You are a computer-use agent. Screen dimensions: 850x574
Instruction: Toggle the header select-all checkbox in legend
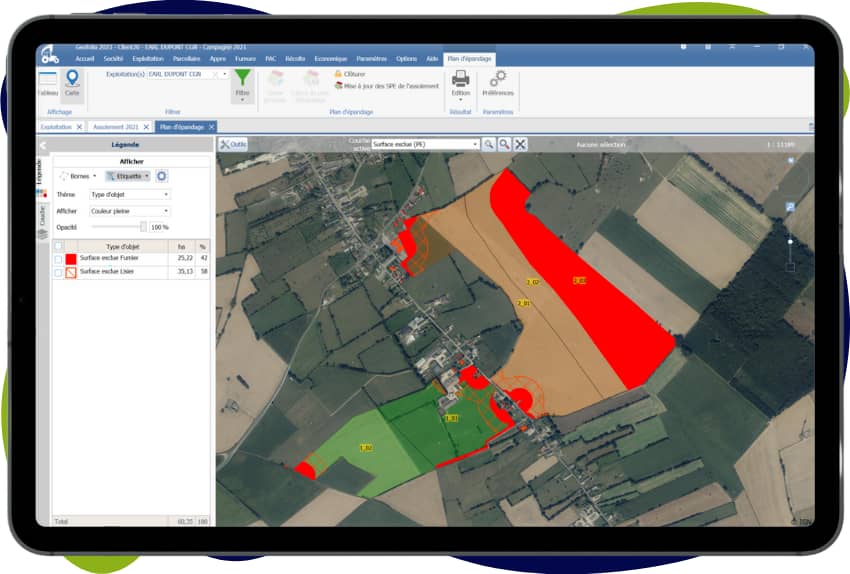59,246
